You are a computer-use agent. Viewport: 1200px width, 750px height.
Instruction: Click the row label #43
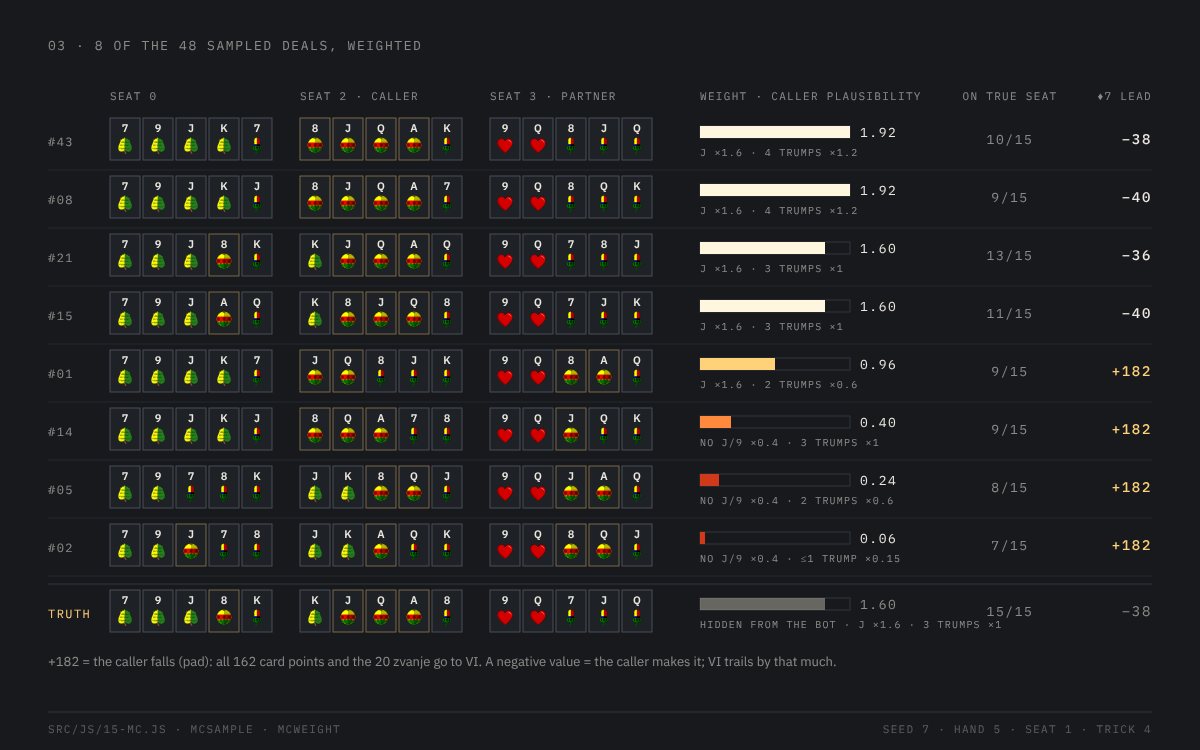(60, 142)
